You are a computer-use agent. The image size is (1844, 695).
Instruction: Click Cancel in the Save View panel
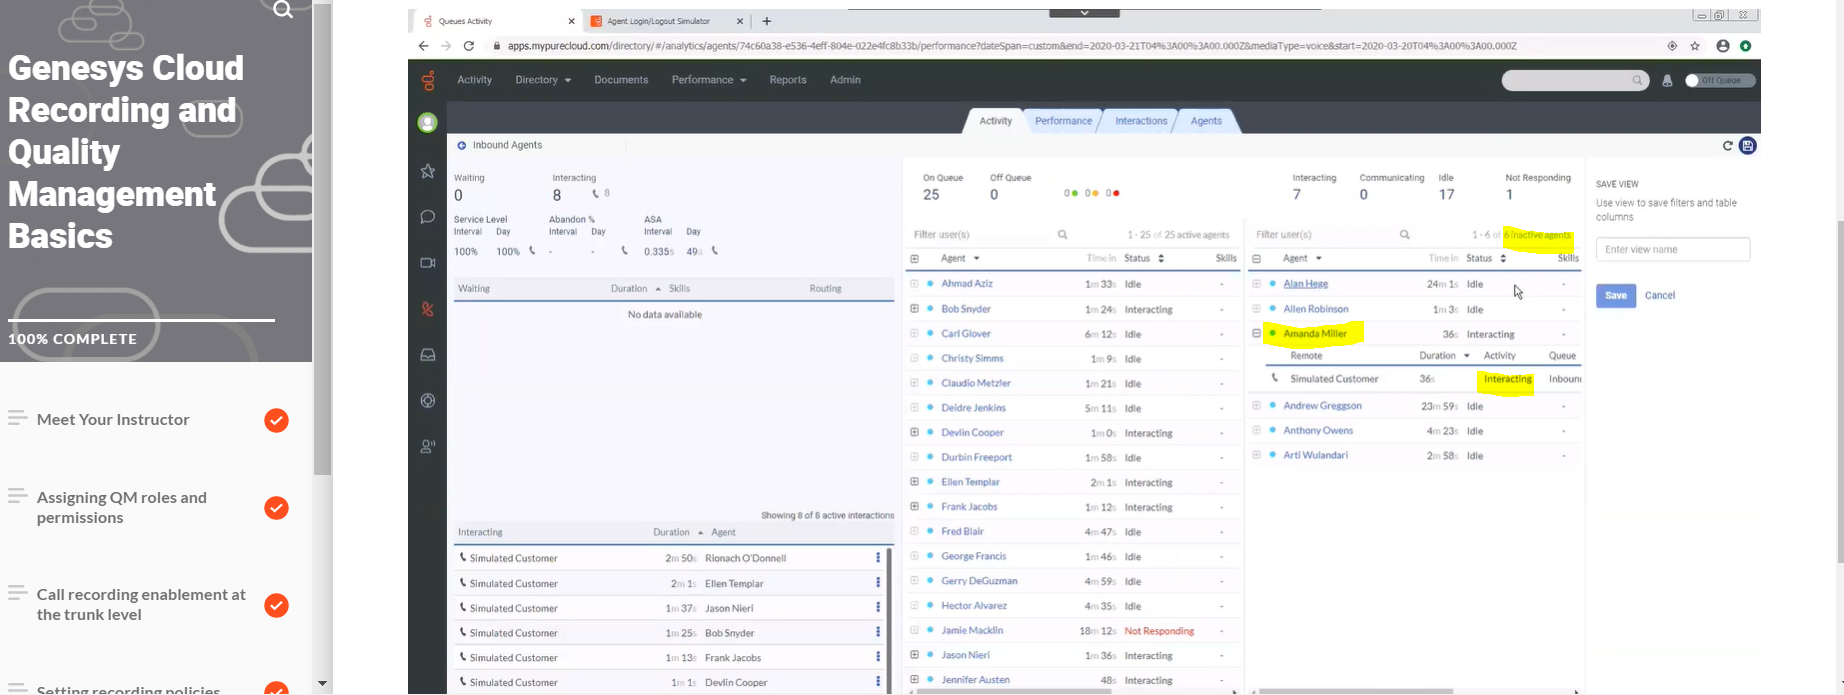coord(1660,296)
